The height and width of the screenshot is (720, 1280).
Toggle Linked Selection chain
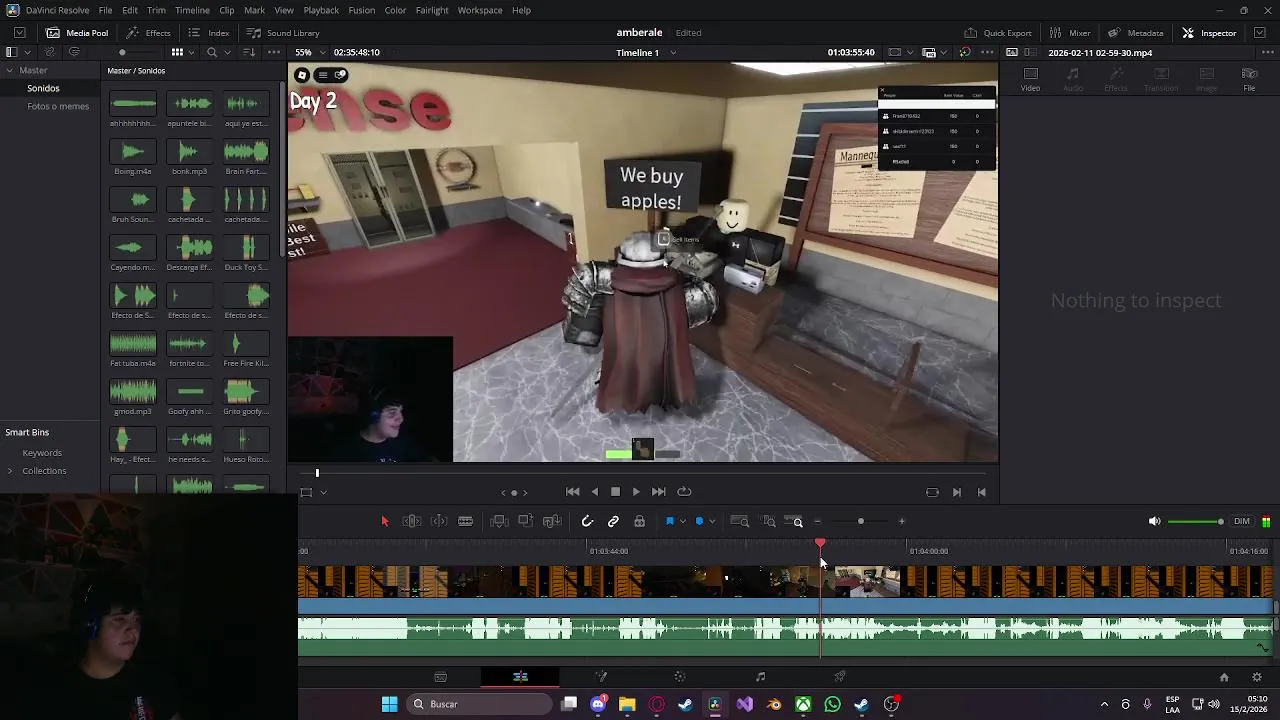point(613,521)
